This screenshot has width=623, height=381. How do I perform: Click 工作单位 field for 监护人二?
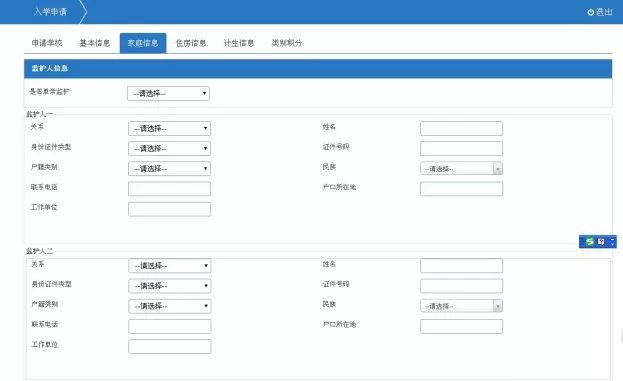tap(170, 346)
